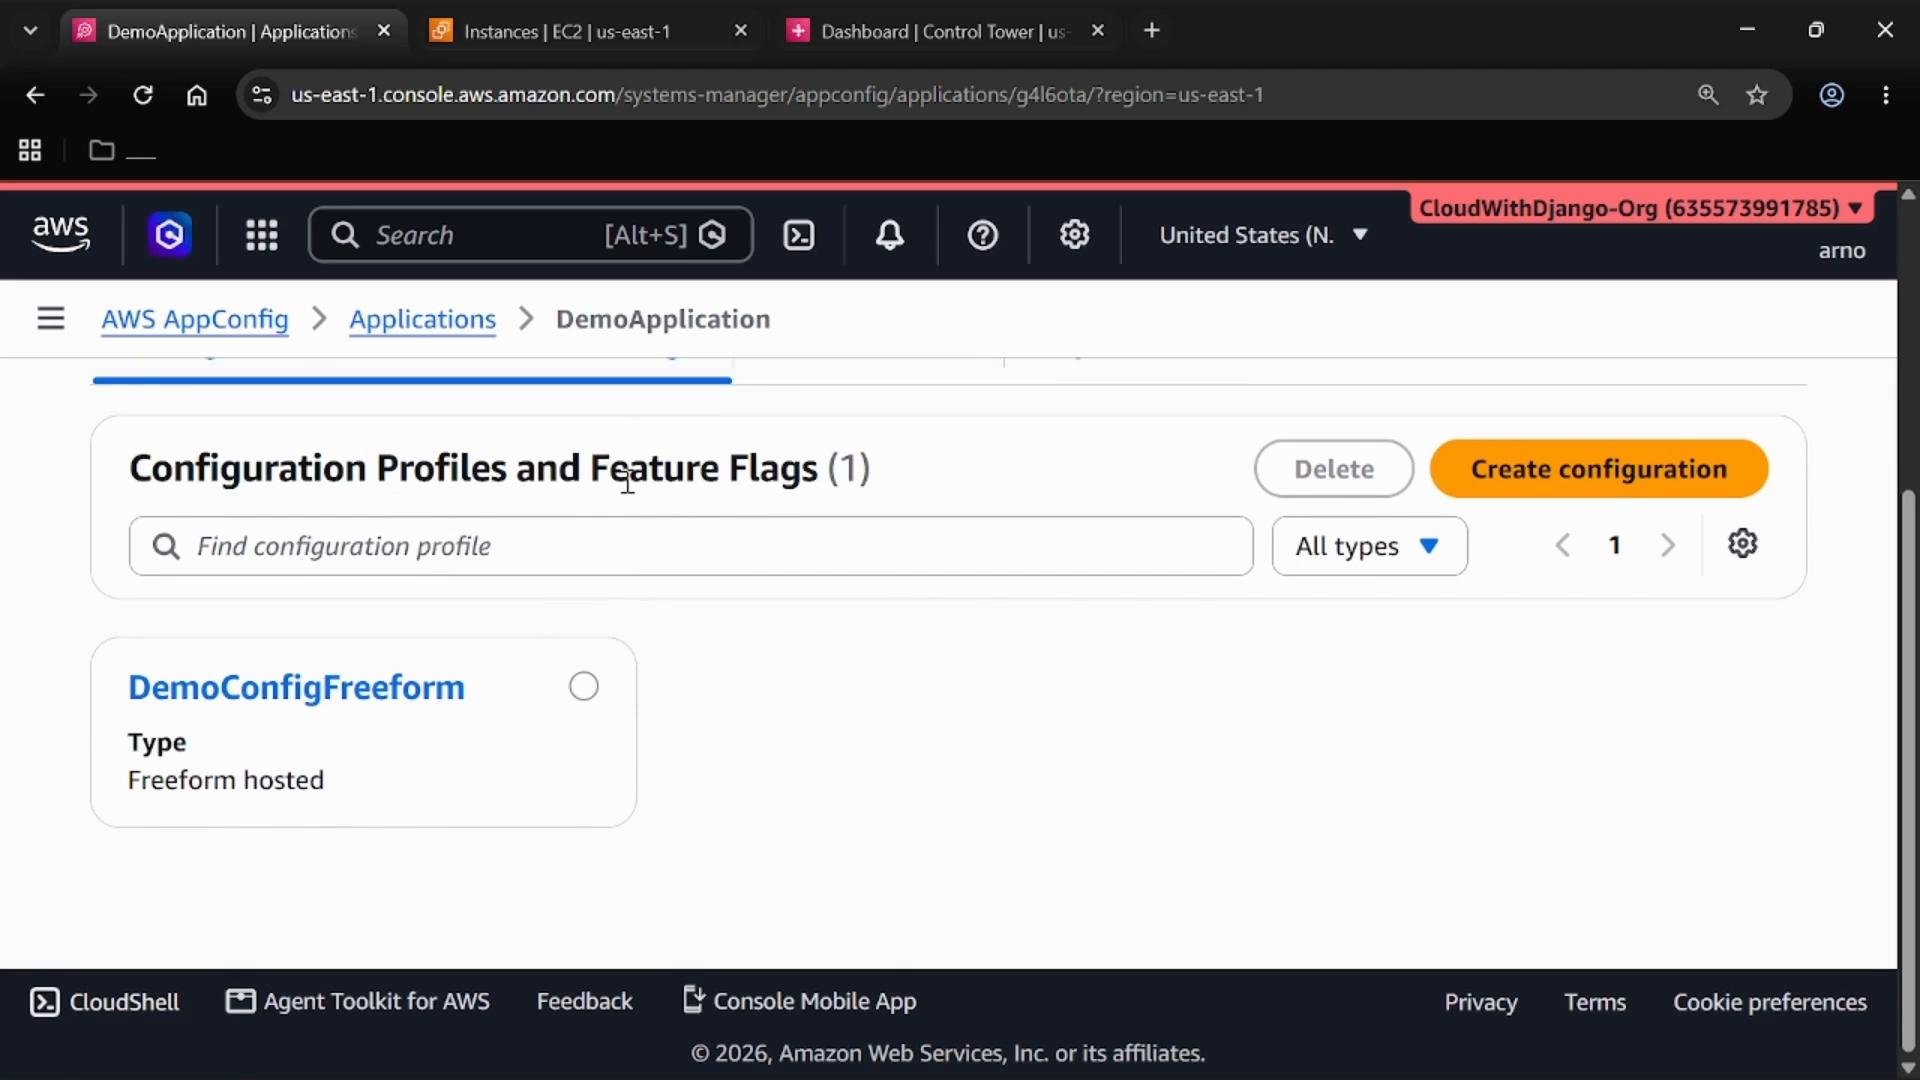The width and height of the screenshot is (1920, 1080).
Task: Open table preferences gear icon
Action: (1743, 543)
